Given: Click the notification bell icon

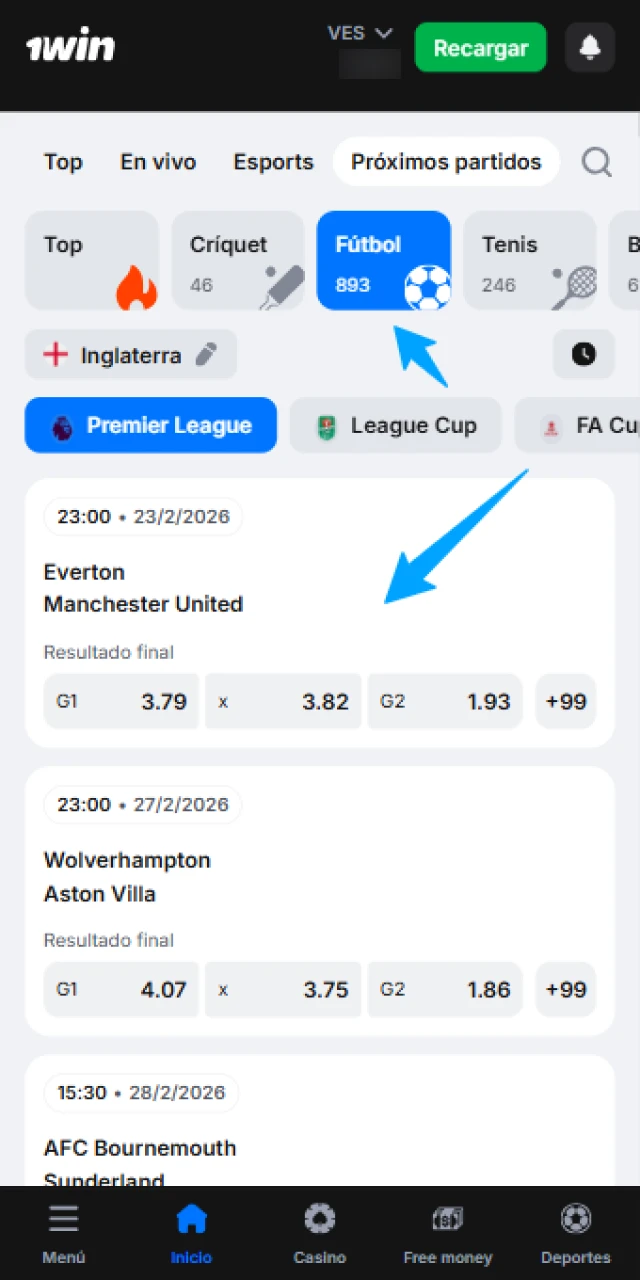Looking at the screenshot, I should 590,47.
